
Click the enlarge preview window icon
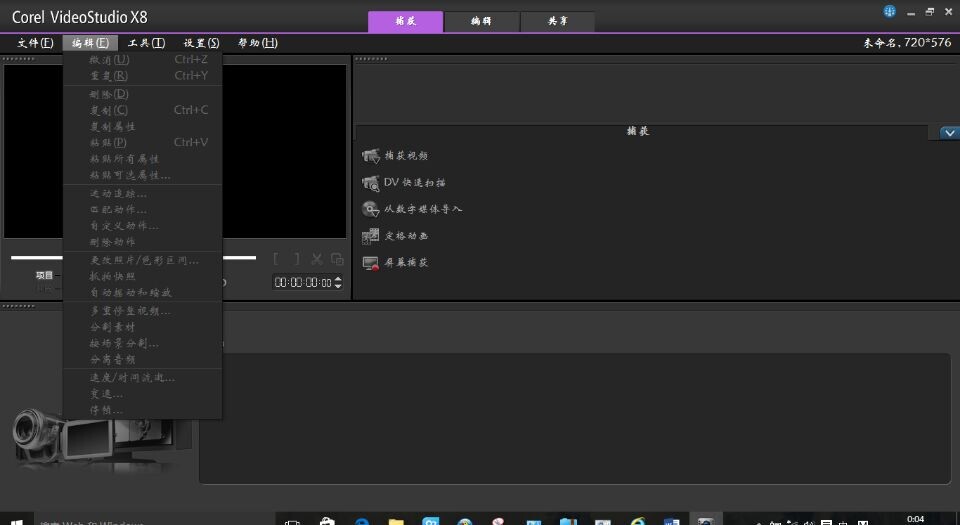[337, 259]
